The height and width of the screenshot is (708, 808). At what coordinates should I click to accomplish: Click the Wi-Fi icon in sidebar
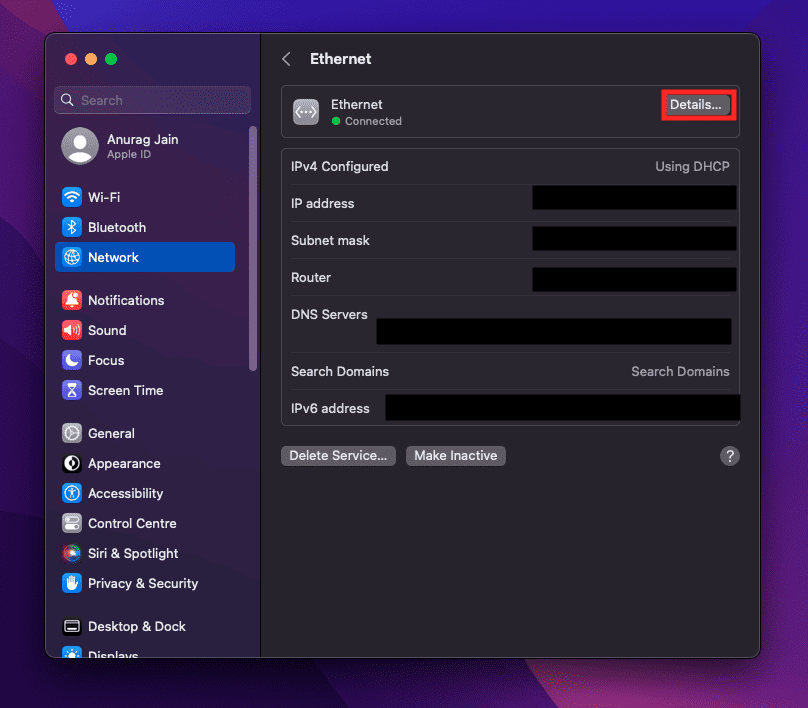pos(72,197)
